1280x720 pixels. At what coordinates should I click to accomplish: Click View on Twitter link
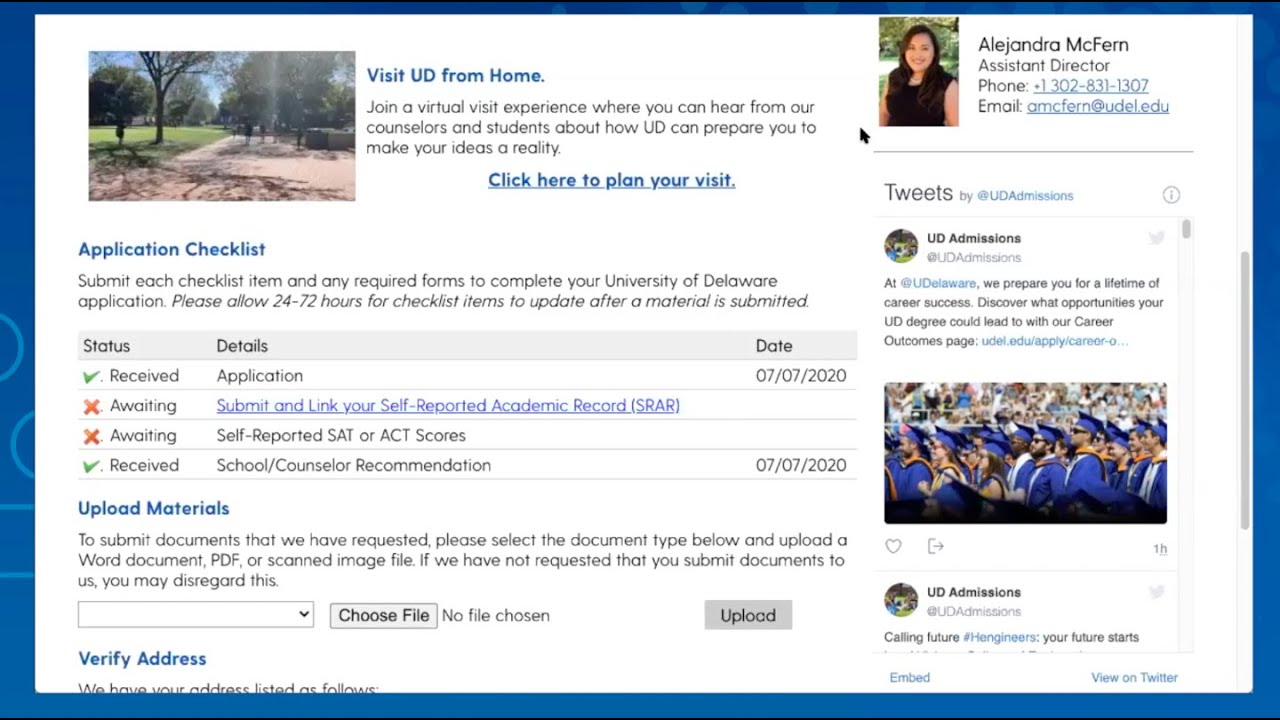(x=1134, y=677)
